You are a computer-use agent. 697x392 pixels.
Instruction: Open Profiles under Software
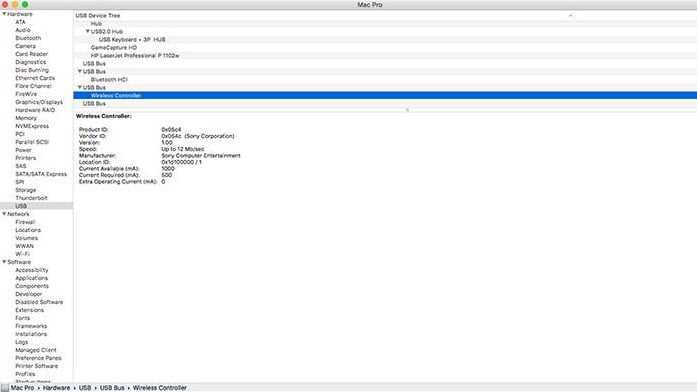pos(25,374)
